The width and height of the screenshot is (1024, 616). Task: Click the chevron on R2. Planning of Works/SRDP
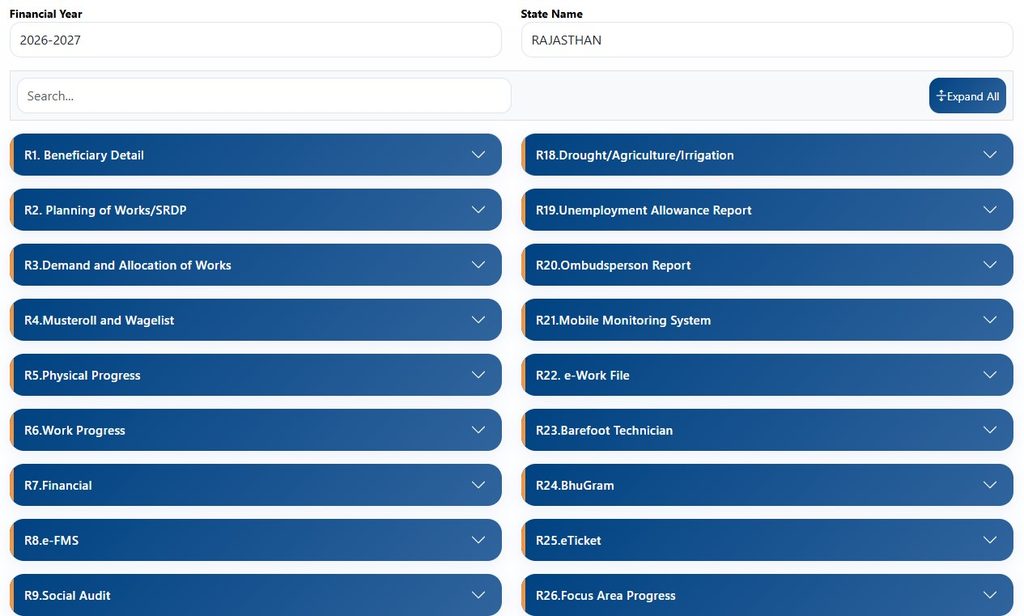478,210
